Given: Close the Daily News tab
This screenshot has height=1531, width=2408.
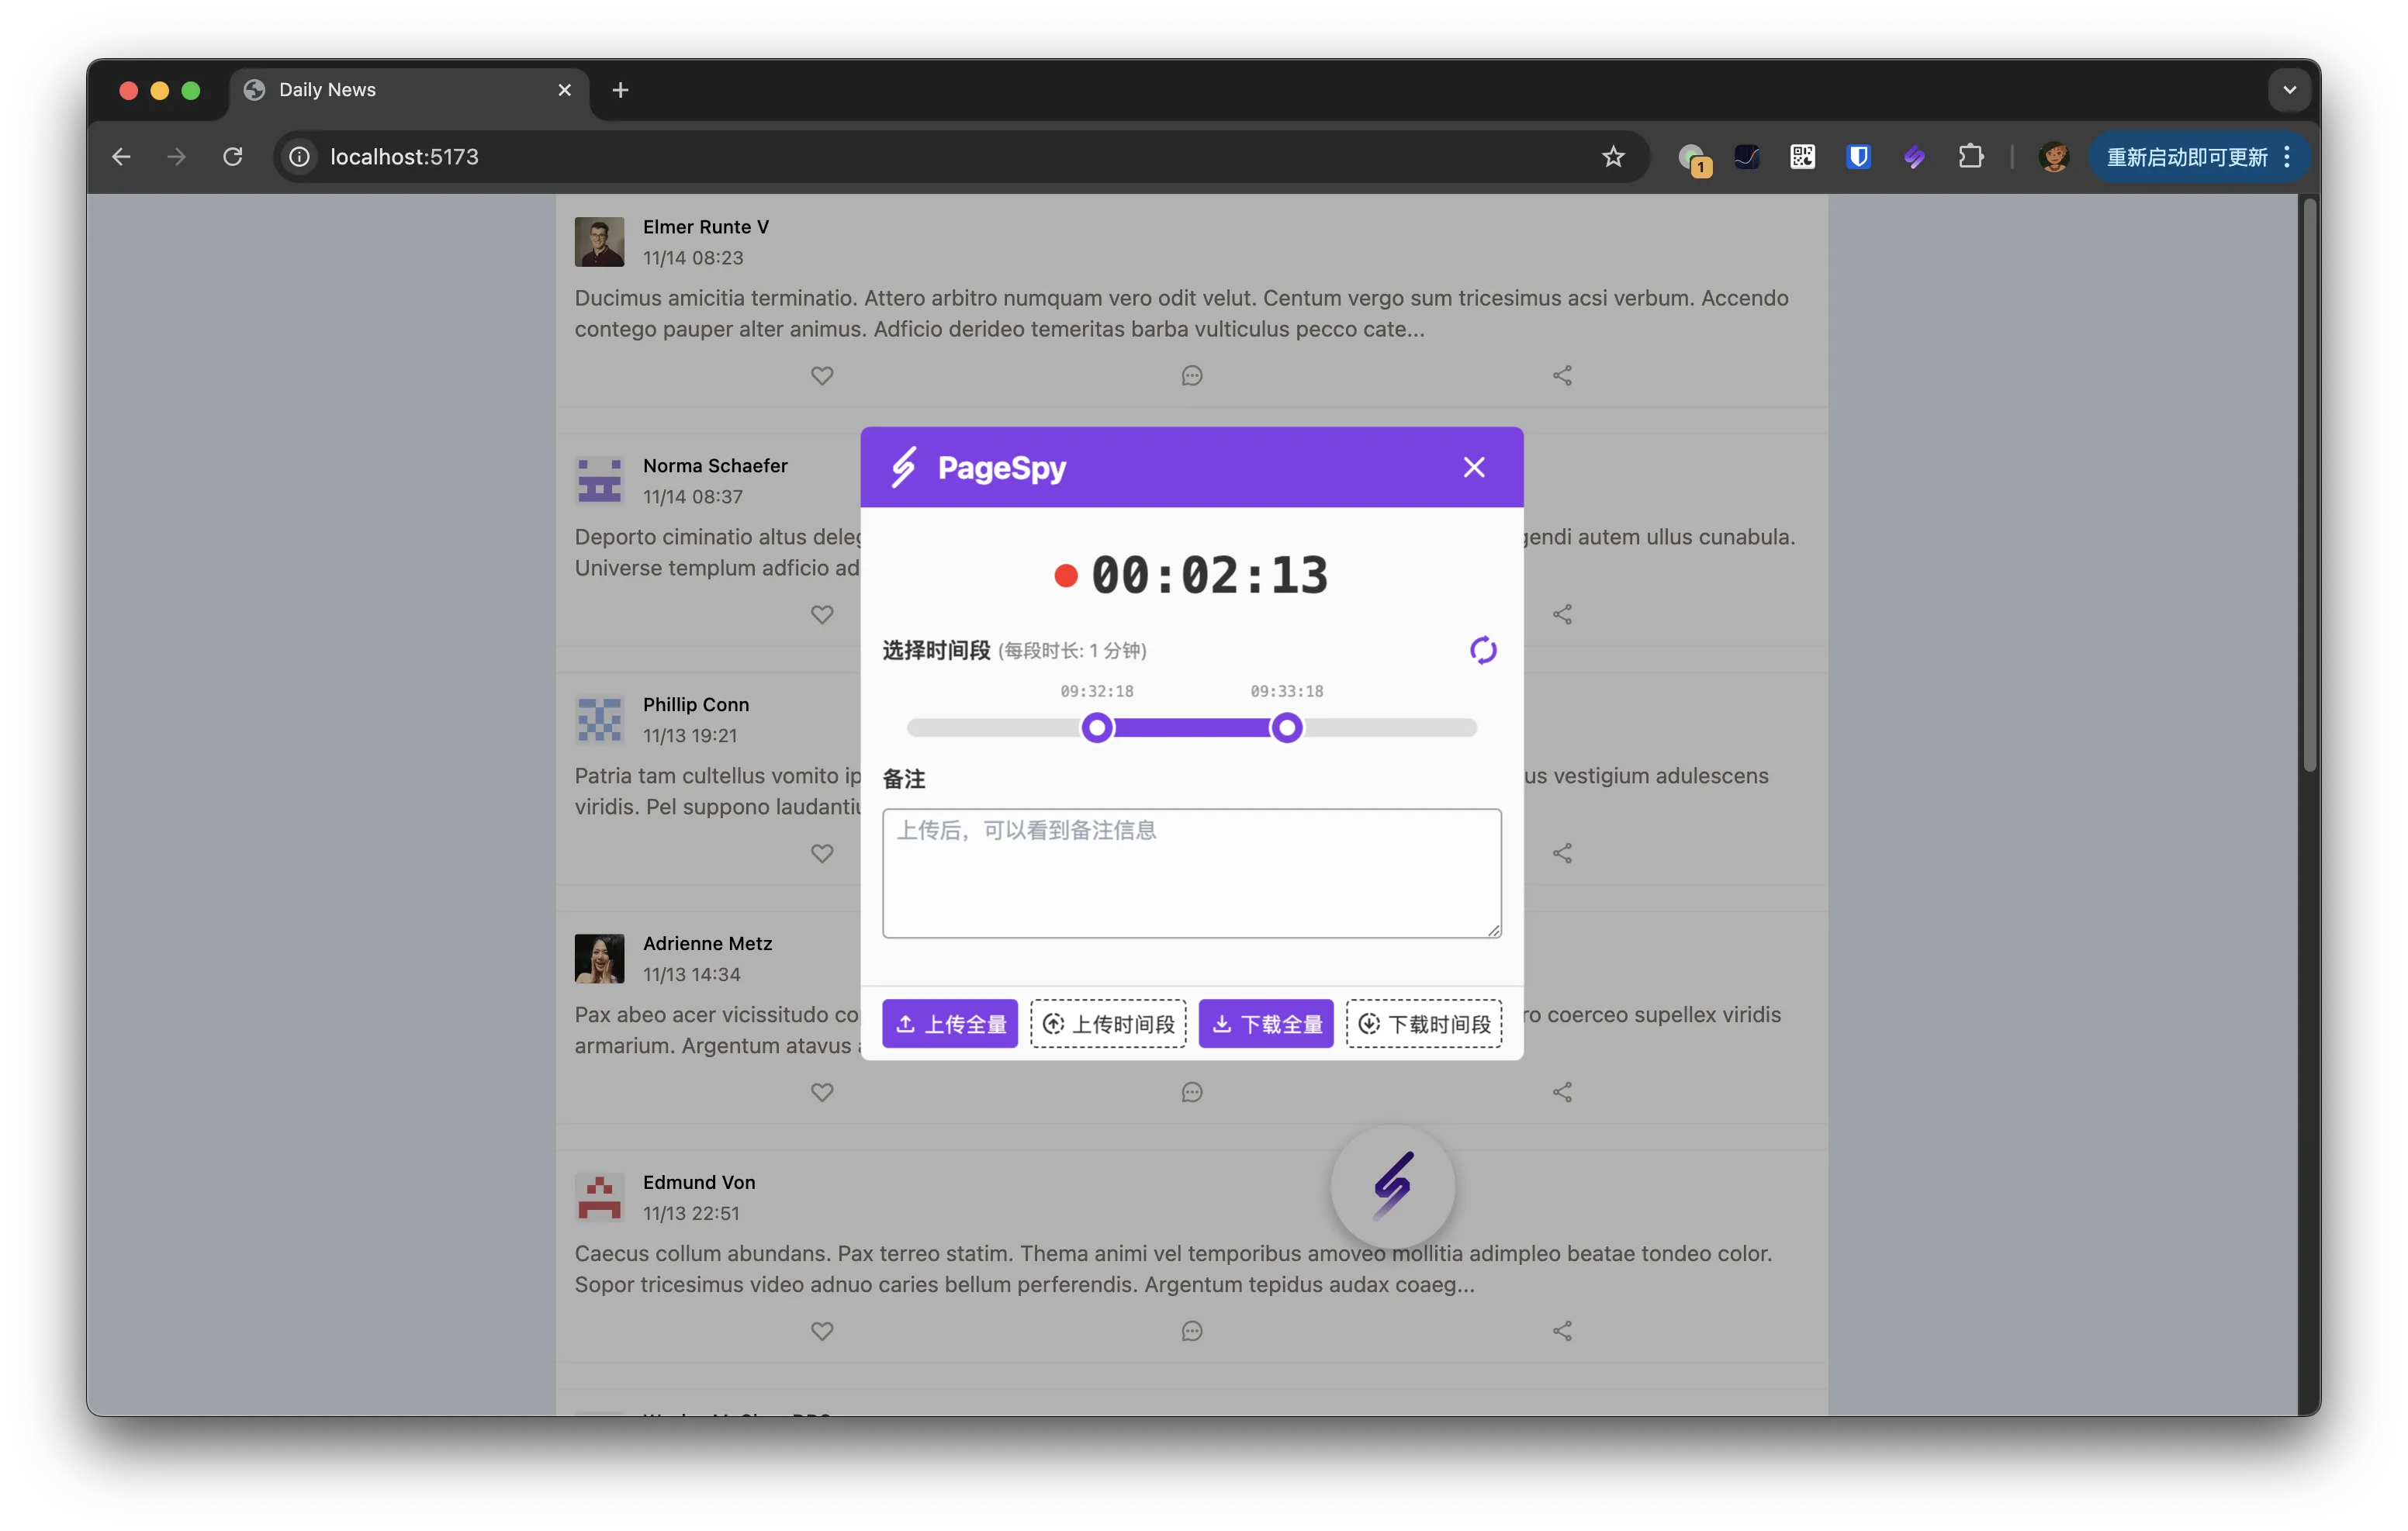Looking at the screenshot, I should pos(564,90).
